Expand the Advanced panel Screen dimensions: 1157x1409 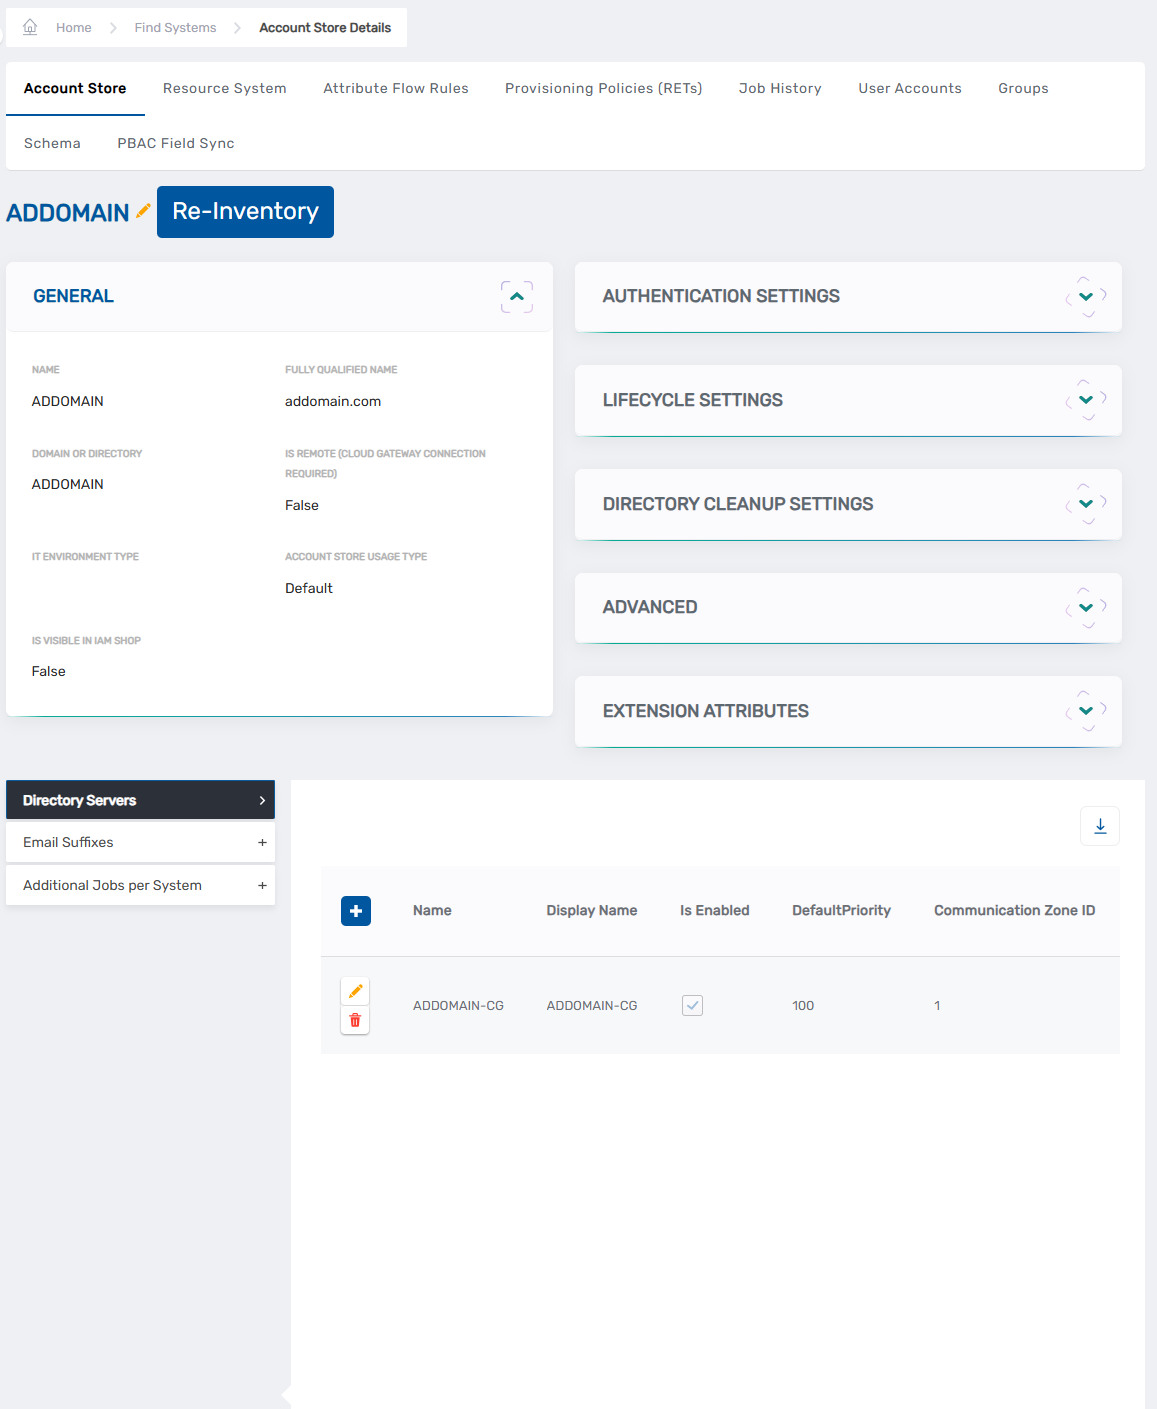pos(1086,608)
